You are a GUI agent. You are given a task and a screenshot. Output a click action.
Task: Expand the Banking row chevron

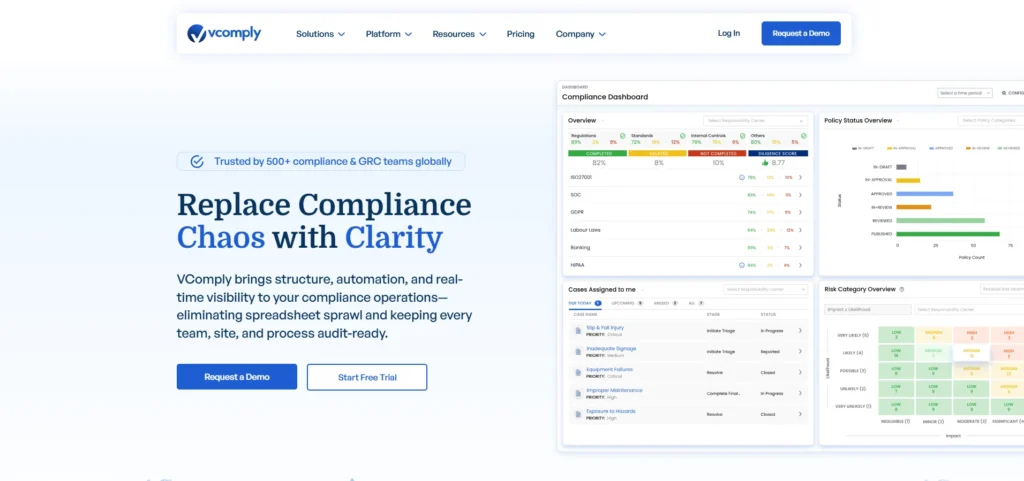[801, 248]
